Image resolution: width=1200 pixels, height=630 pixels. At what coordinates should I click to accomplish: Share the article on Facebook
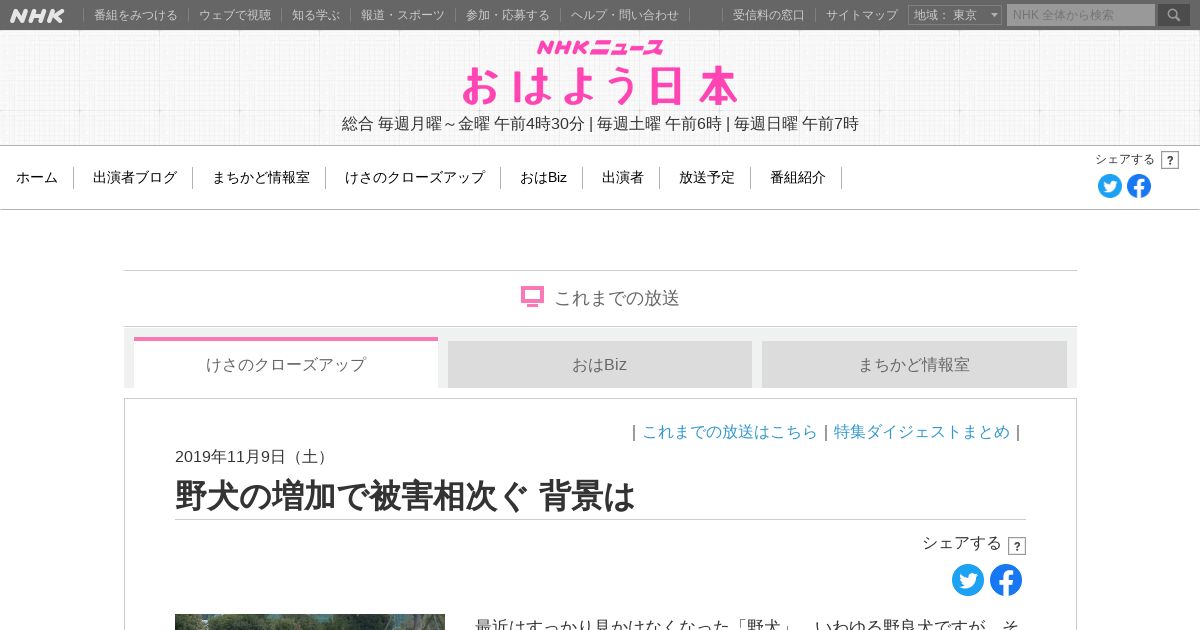pyautogui.click(x=1006, y=580)
